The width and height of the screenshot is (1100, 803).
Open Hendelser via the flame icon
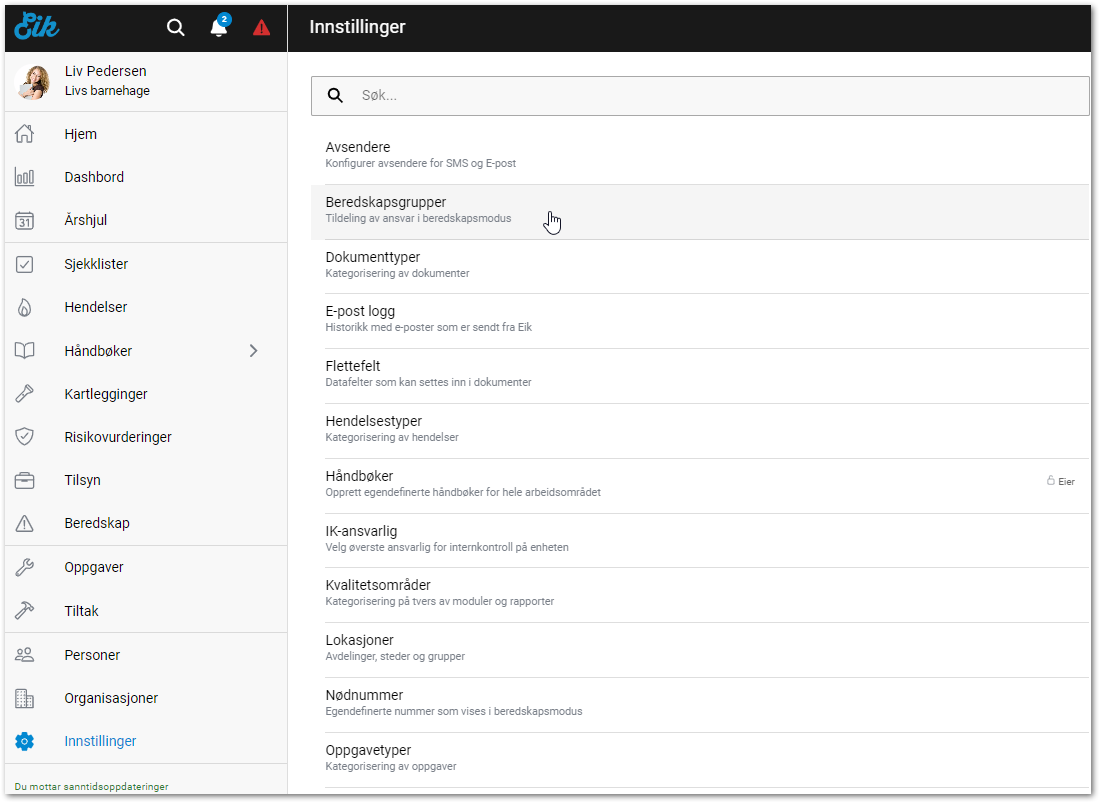[x=25, y=308]
